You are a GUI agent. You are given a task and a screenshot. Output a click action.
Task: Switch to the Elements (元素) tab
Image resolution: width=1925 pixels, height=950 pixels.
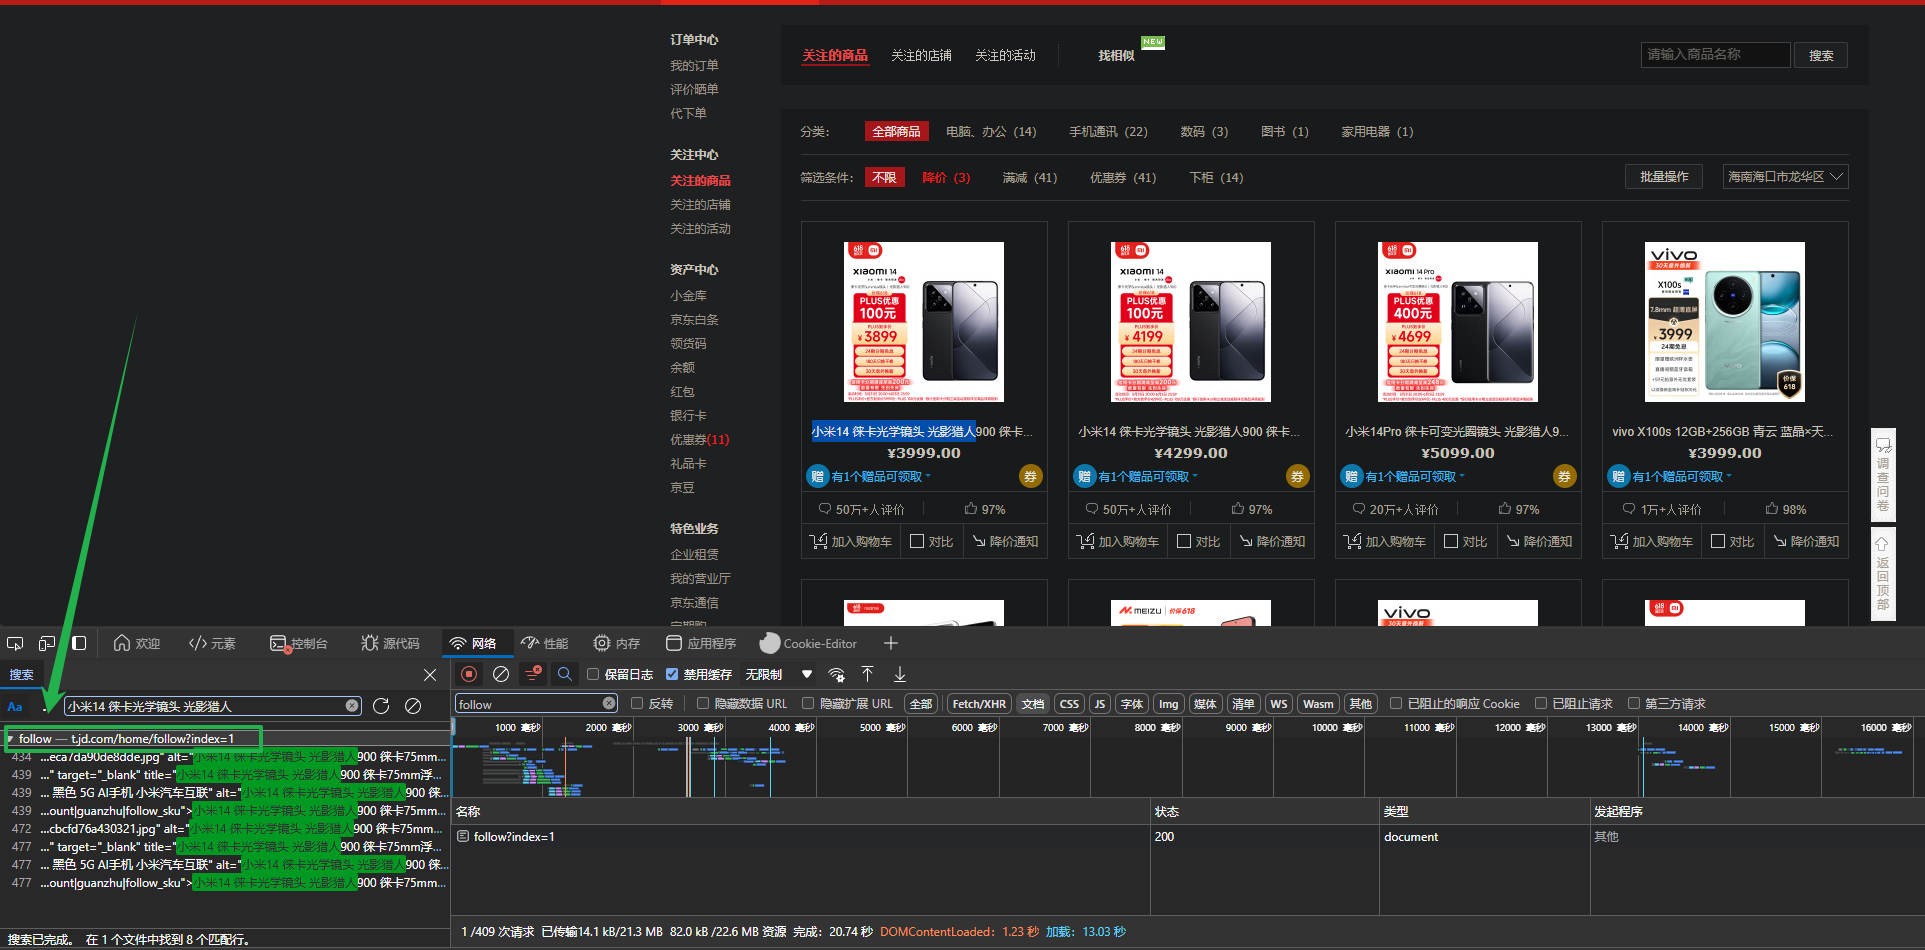[212, 643]
